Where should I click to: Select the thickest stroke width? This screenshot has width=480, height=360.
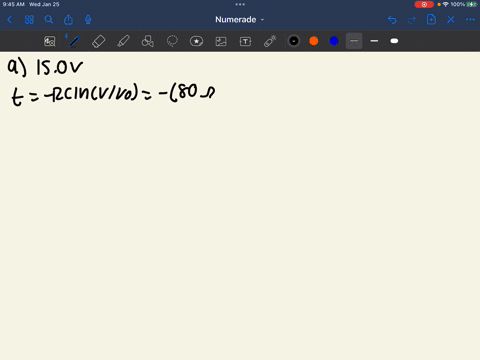394,41
